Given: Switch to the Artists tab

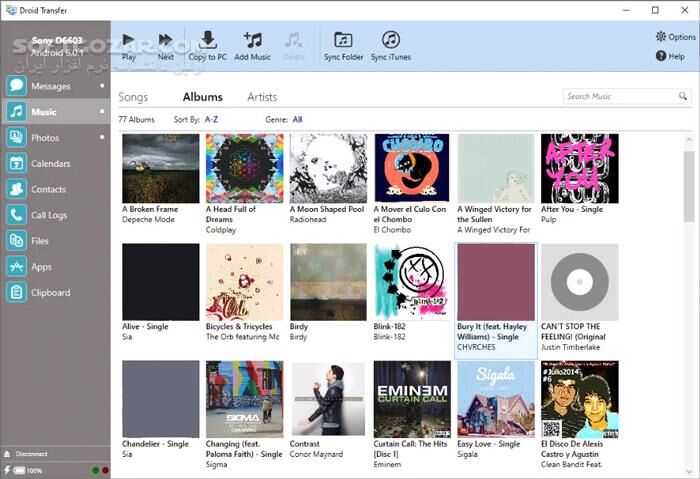Looking at the screenshot, I should pos(262,97).
